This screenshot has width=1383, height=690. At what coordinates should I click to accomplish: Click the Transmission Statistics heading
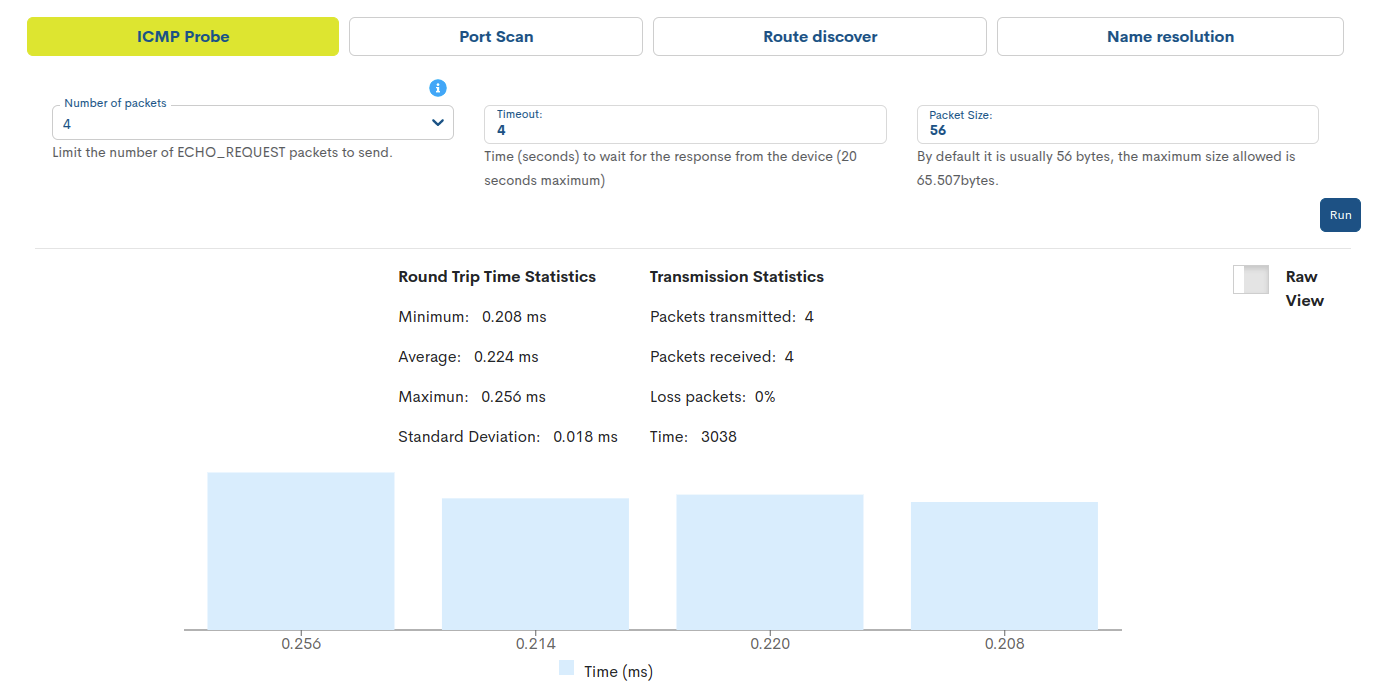click(737, 277)
